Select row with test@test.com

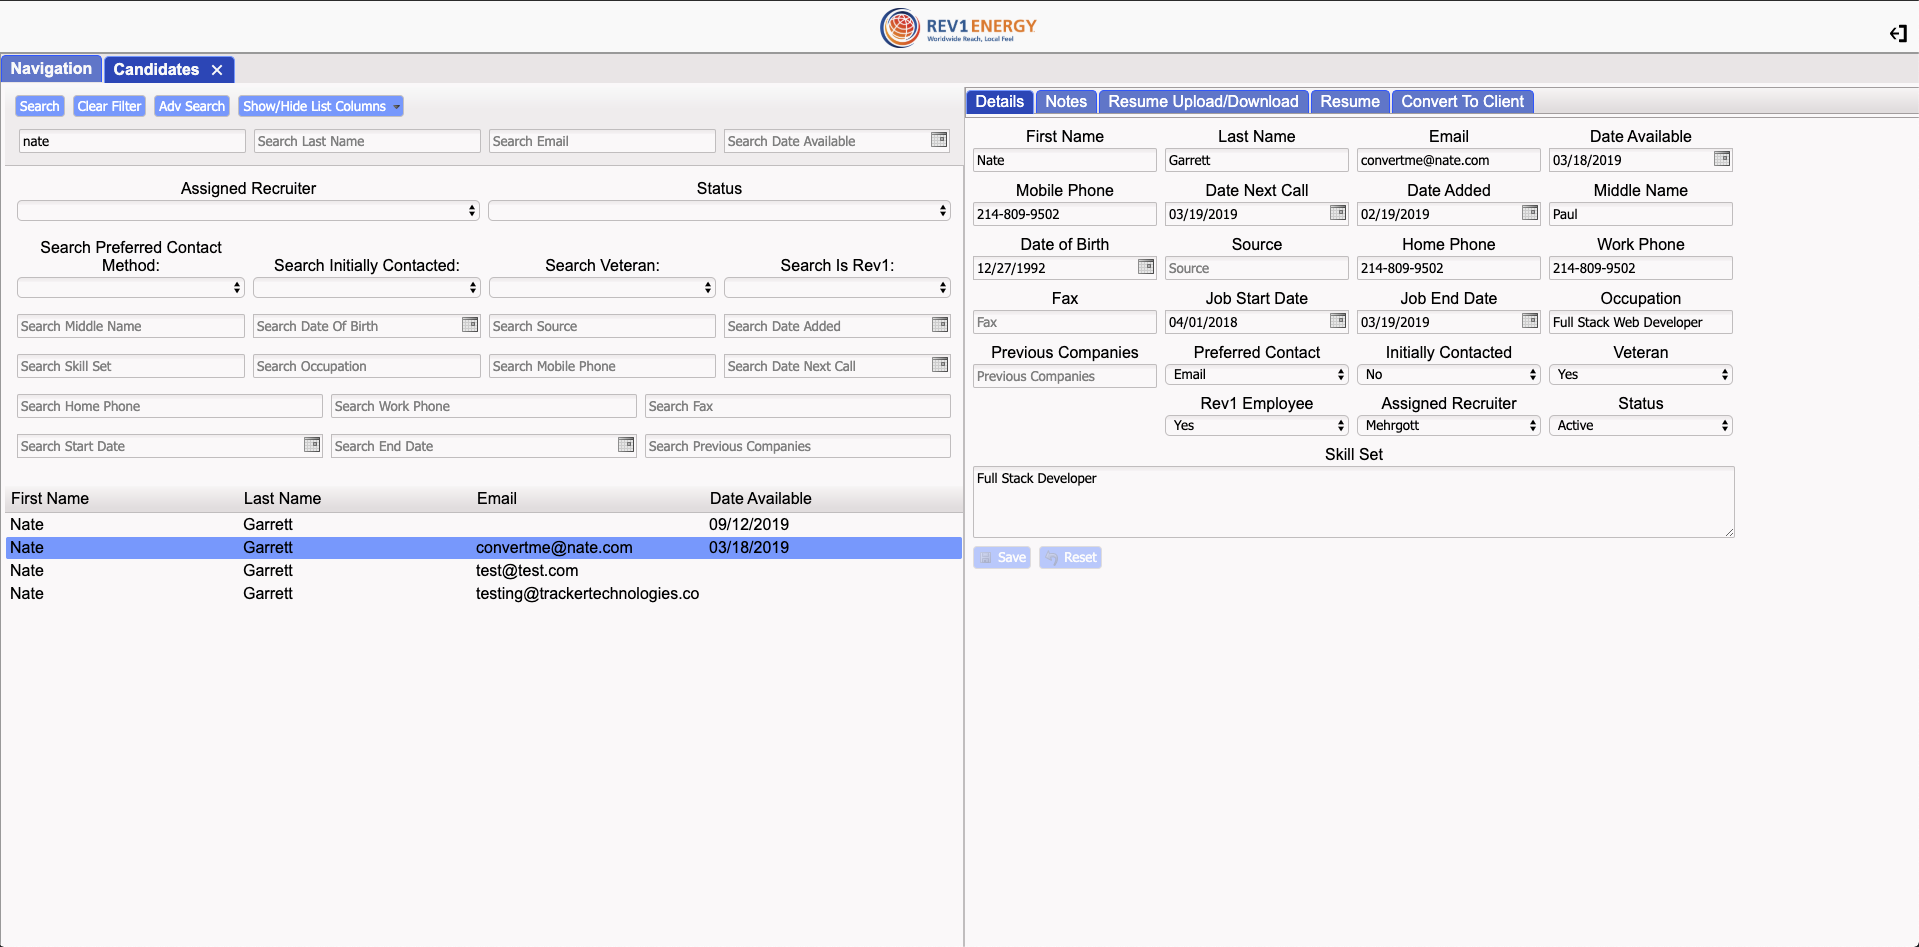coord(484,570)
